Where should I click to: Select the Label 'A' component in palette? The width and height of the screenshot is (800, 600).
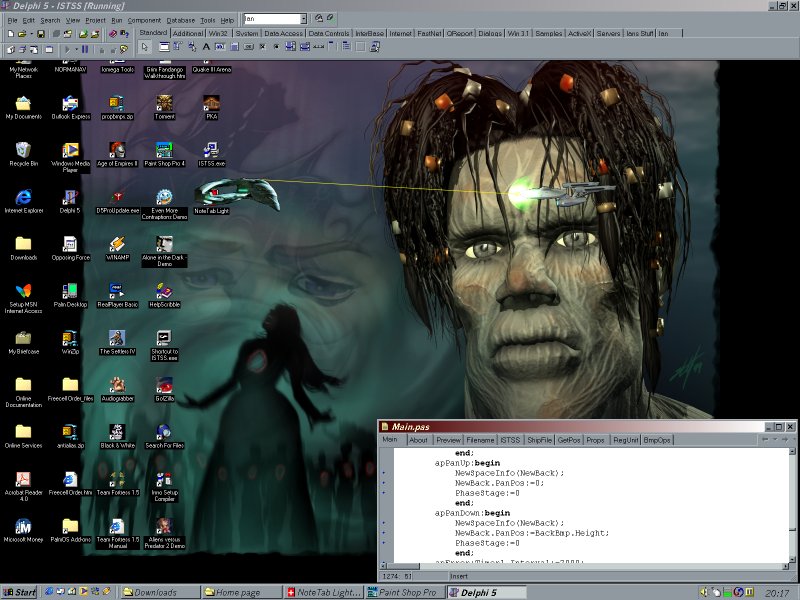point(206,47)
